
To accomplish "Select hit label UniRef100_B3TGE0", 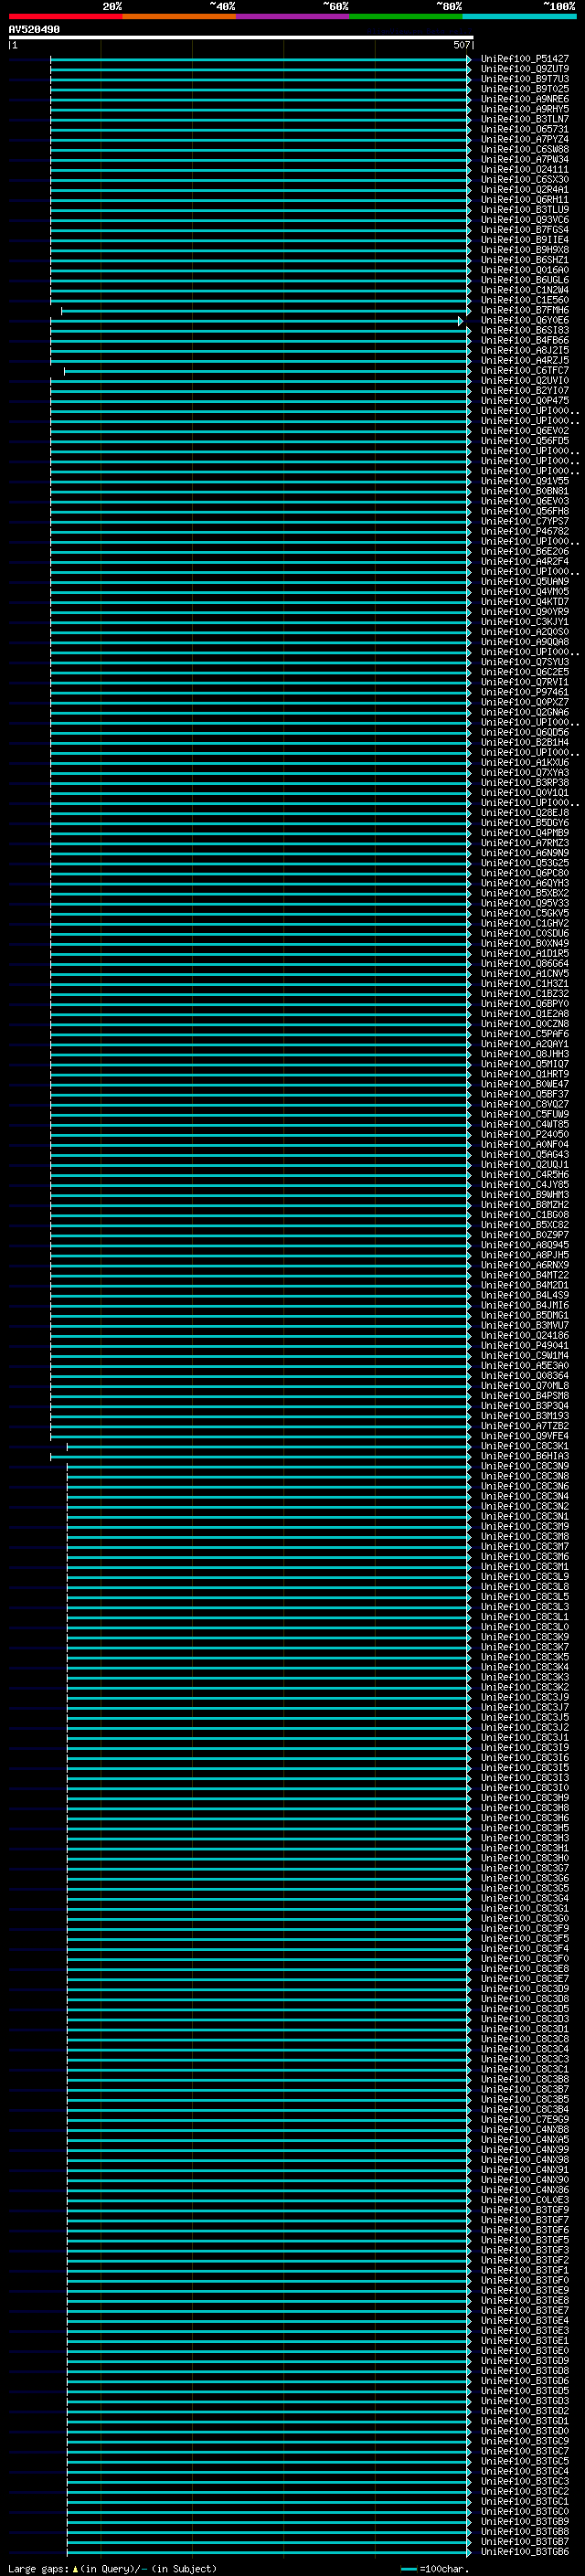I will pyautogui.click(x=525, y=2350).
